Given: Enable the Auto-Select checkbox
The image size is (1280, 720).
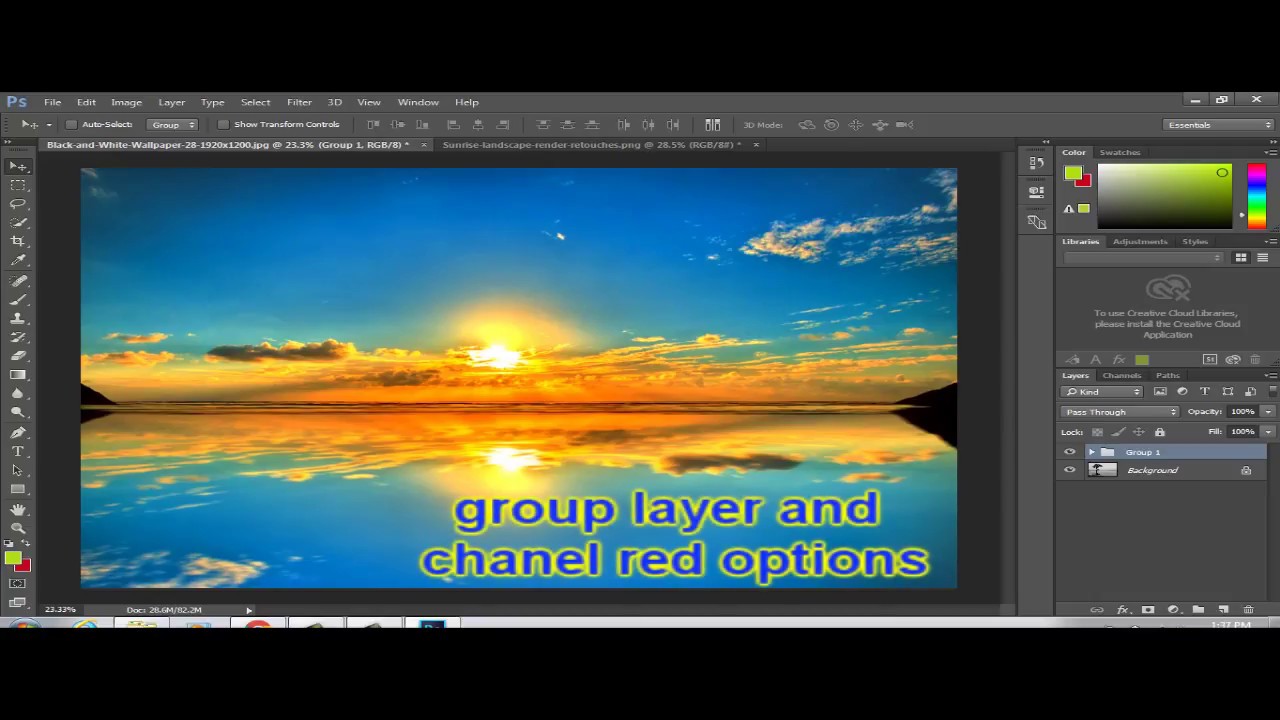Looking at the screenshot, I should pos(71,125).
